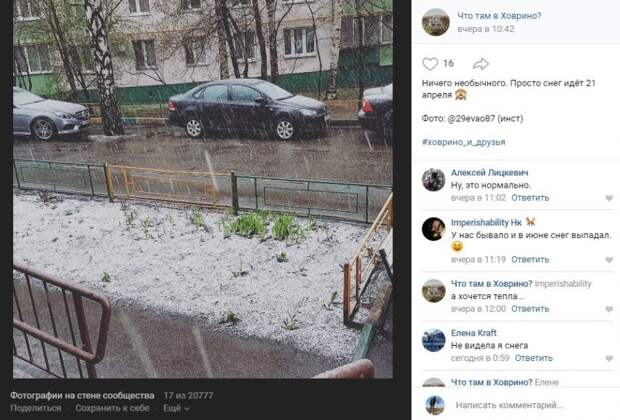This screenshot has height=420, width=620.
Task: Like Алексей Лицкевич's comment
Action: [x=609, y=198]
